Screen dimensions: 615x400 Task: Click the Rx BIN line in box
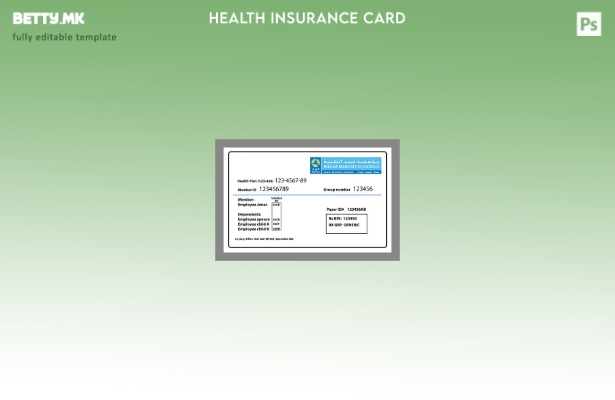[343, 218]
